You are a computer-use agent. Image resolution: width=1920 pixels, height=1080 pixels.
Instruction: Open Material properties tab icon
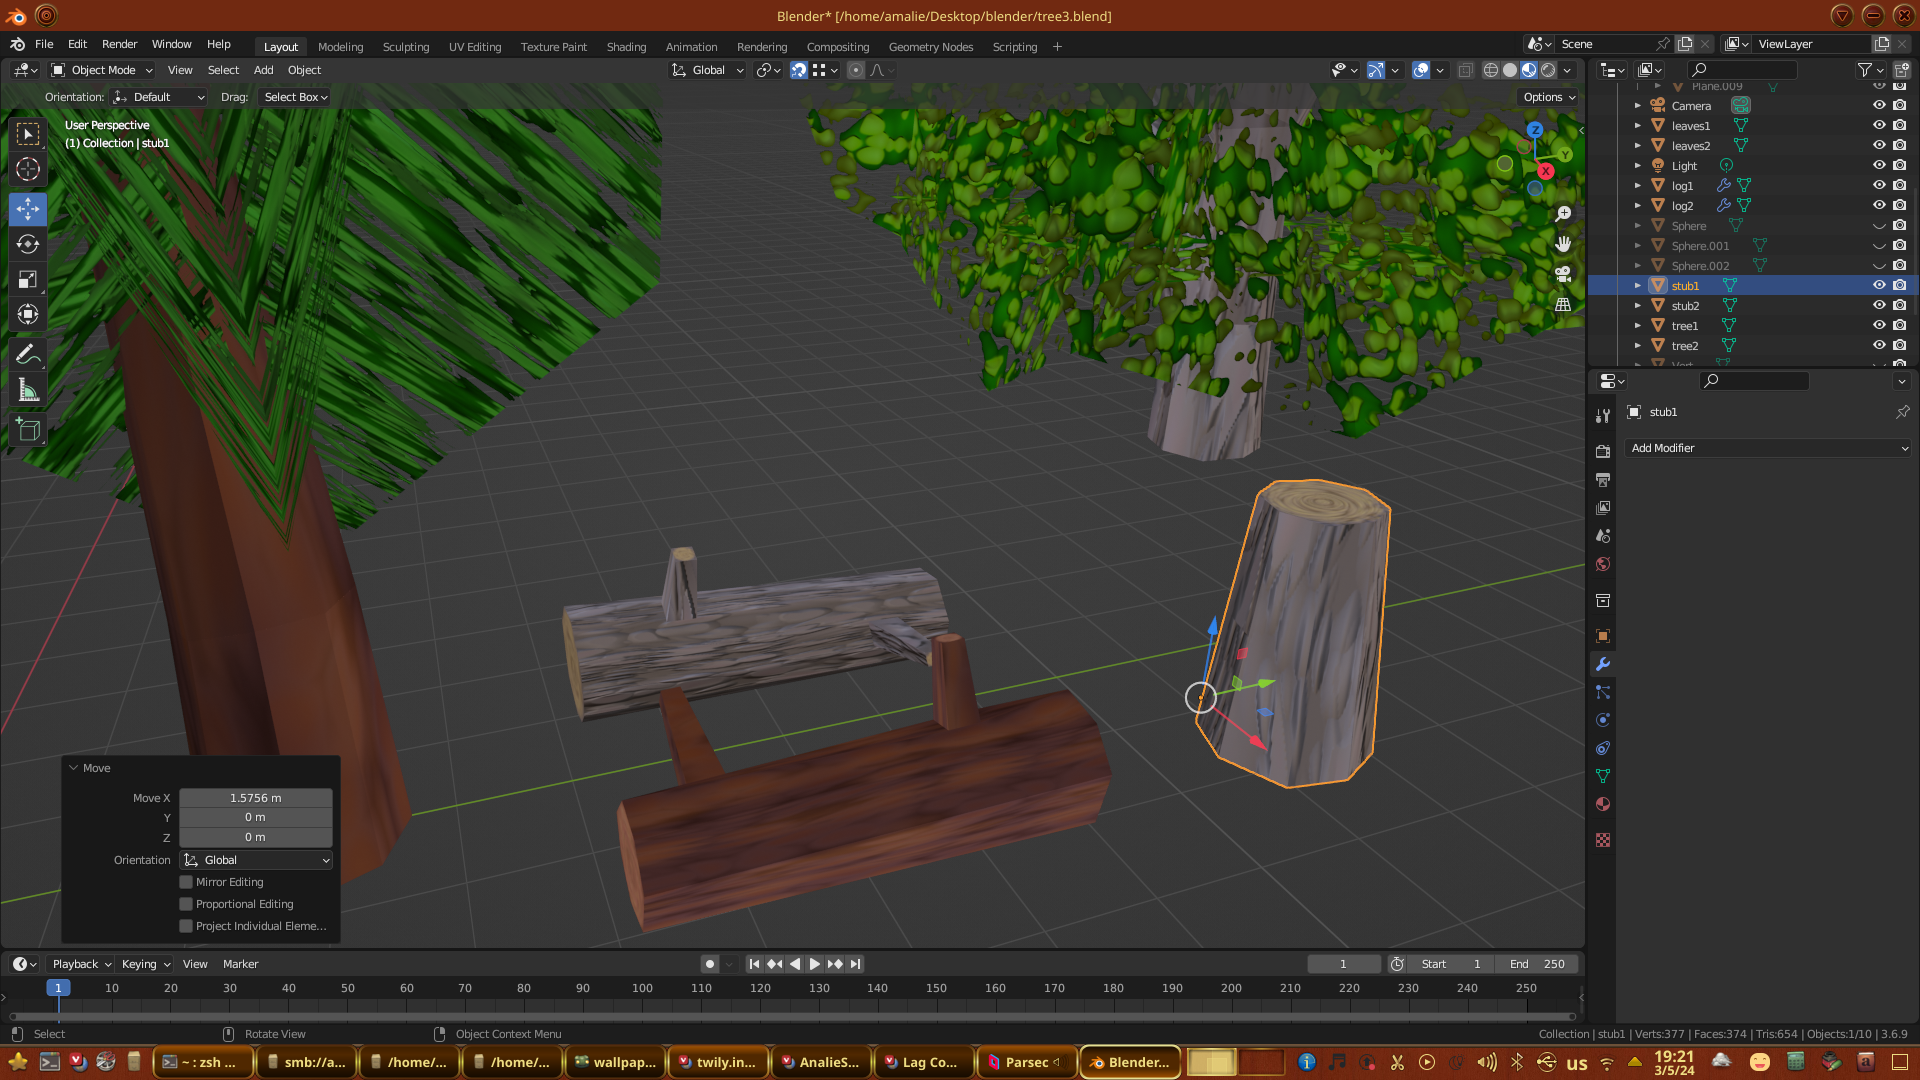click(1603, 804)
